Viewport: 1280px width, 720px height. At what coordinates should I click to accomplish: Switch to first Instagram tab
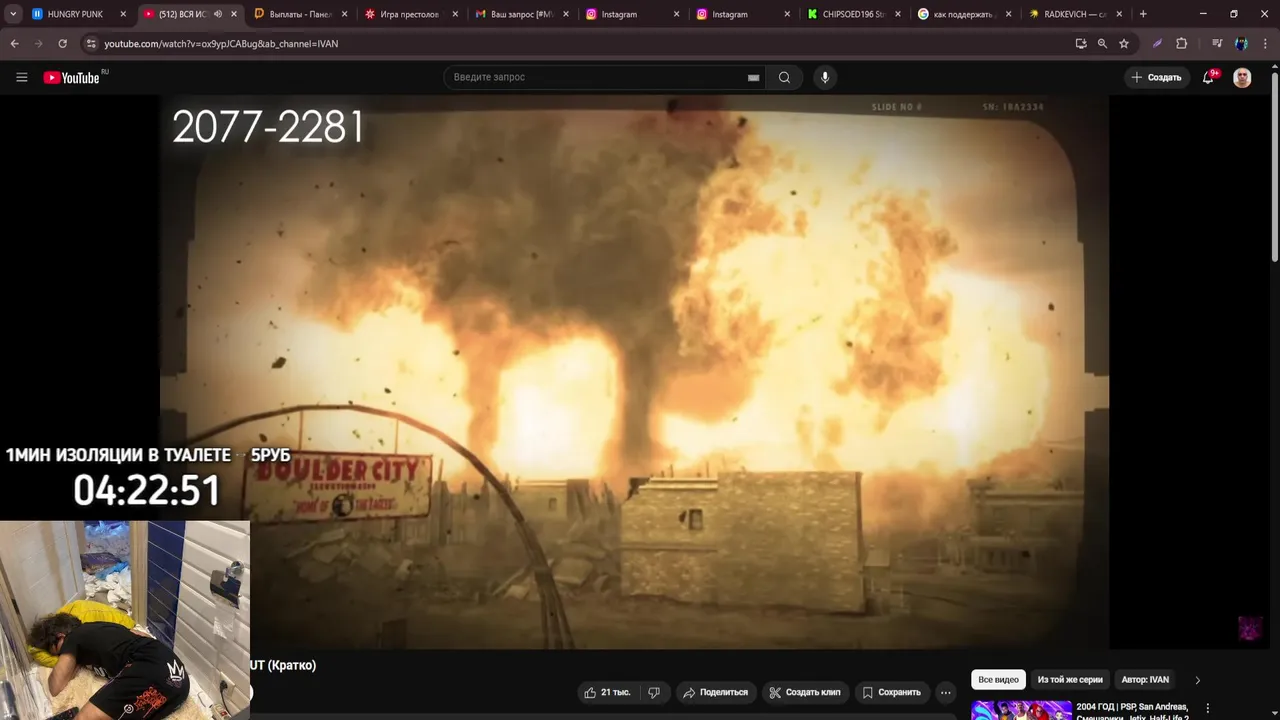coord(632,14)
